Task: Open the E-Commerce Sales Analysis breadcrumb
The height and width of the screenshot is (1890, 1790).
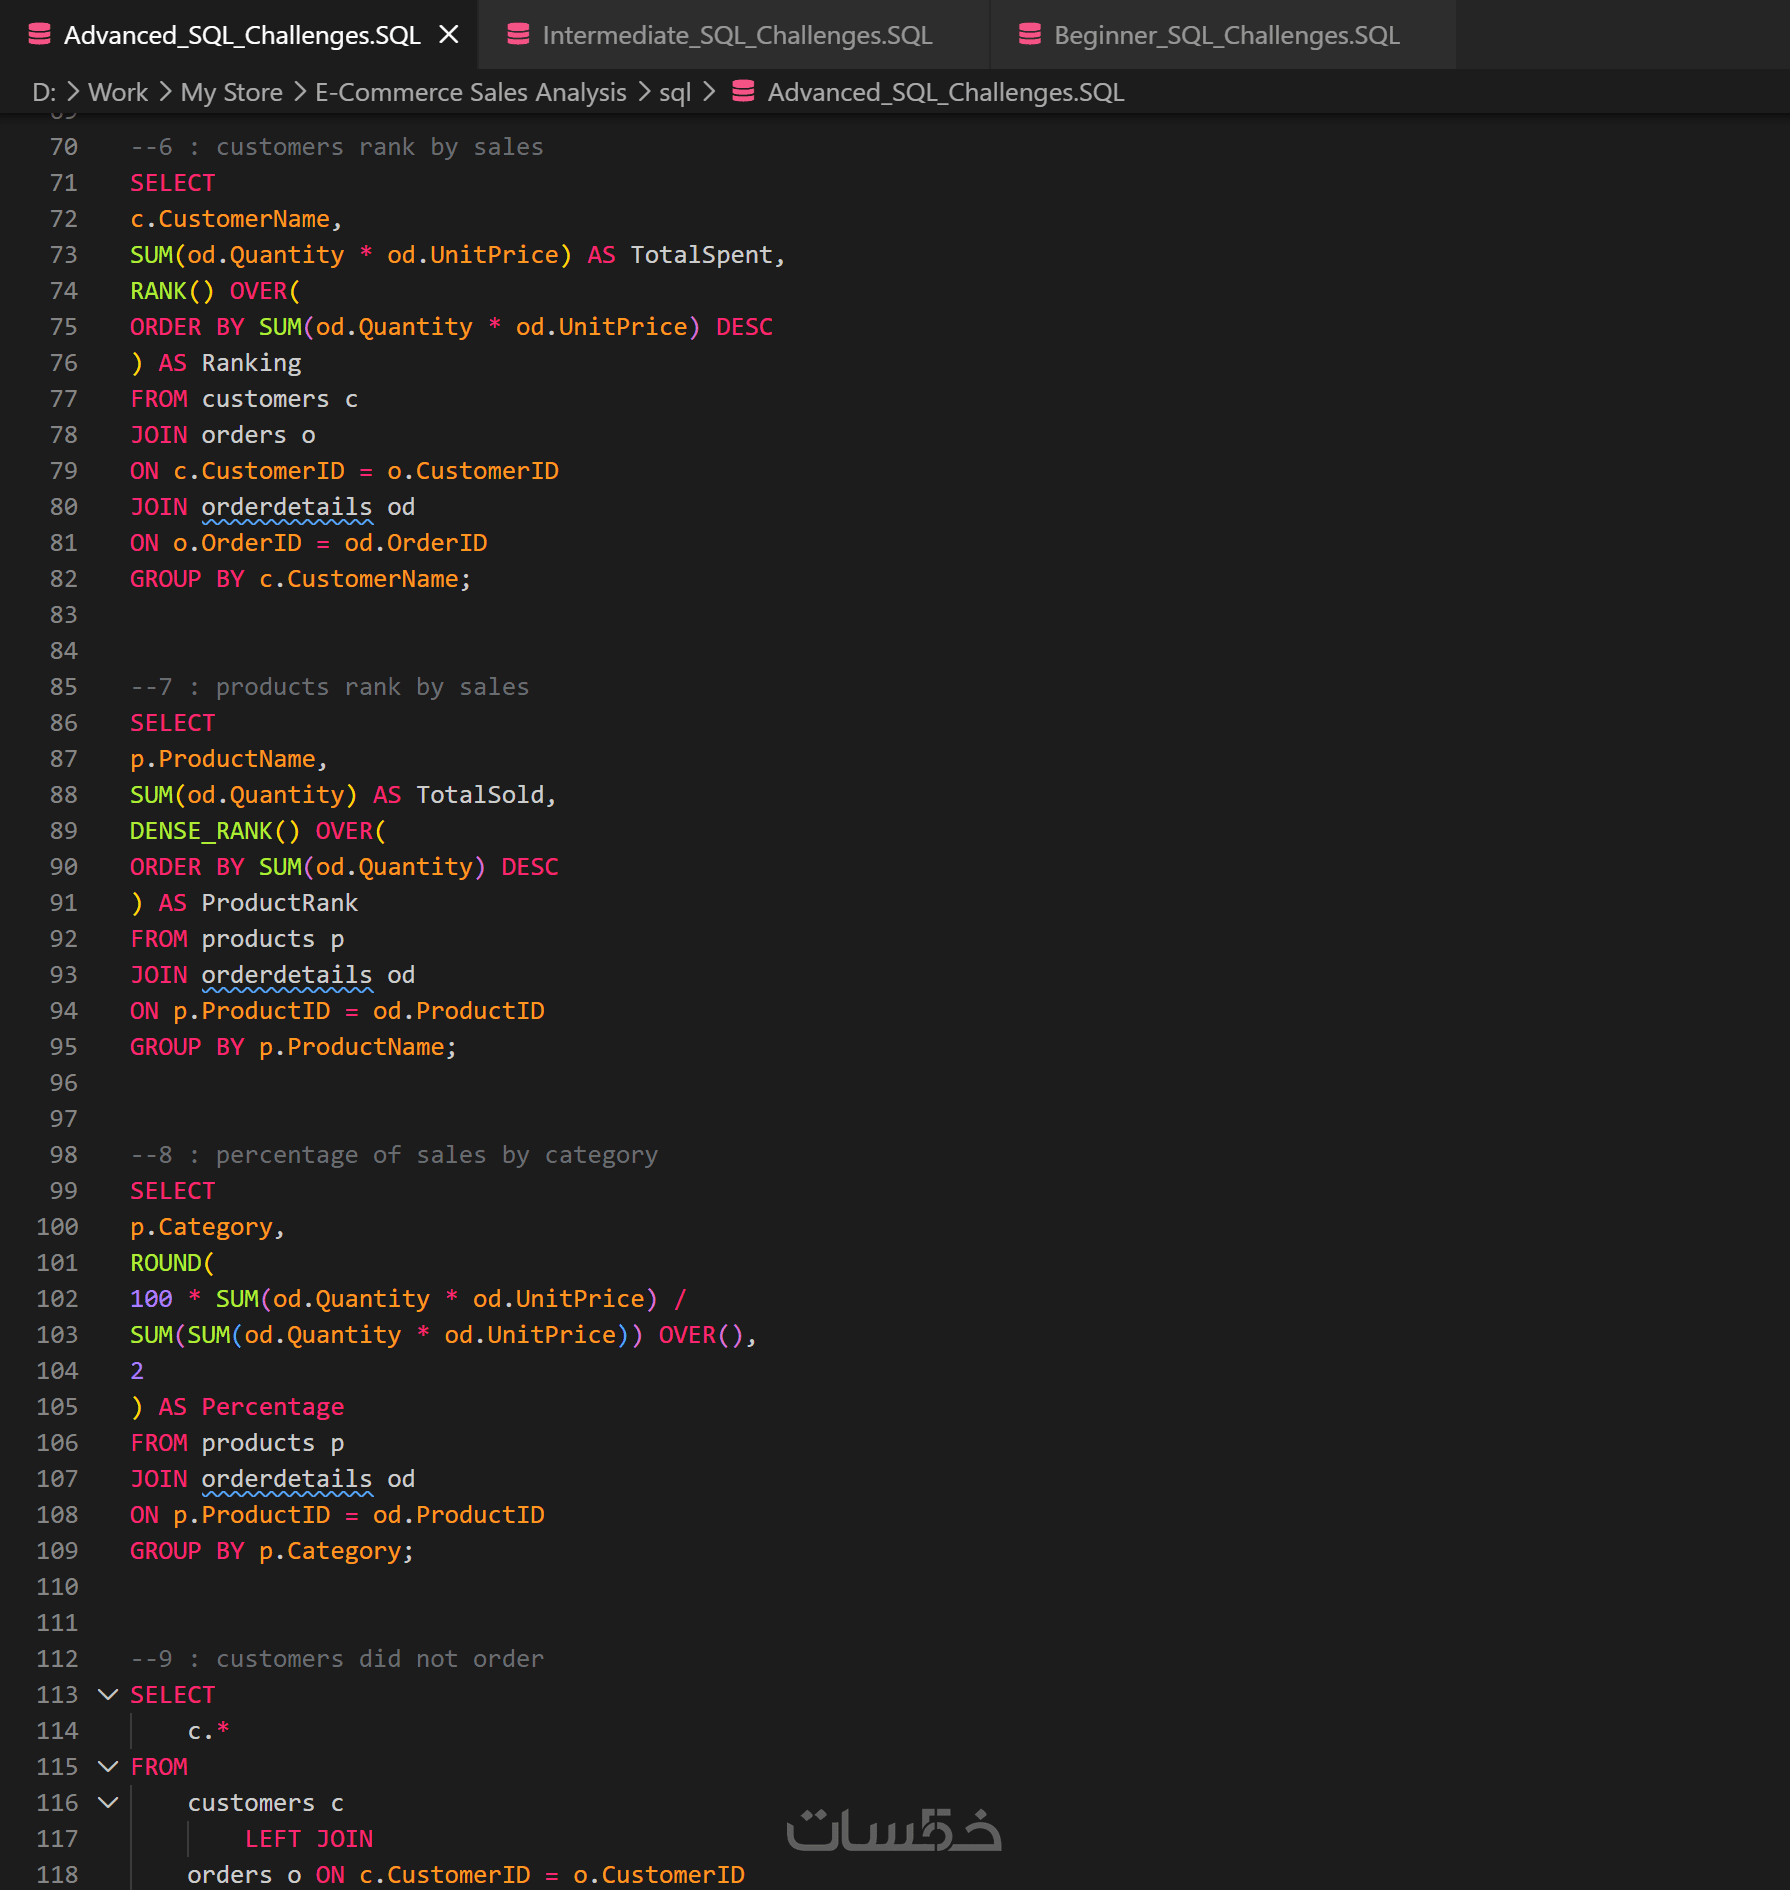Action: pos(471,92)
